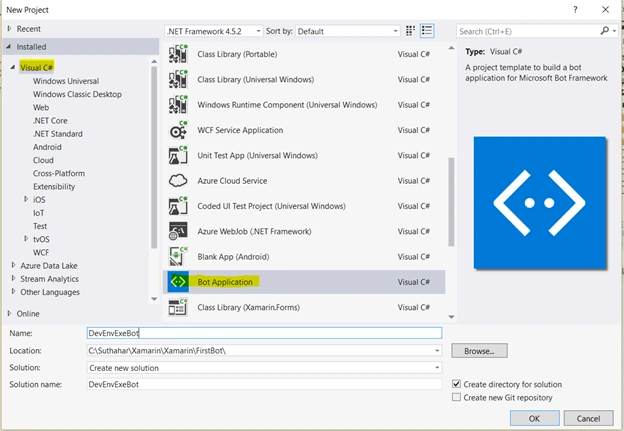Click the Name input field

coord(264,333)
